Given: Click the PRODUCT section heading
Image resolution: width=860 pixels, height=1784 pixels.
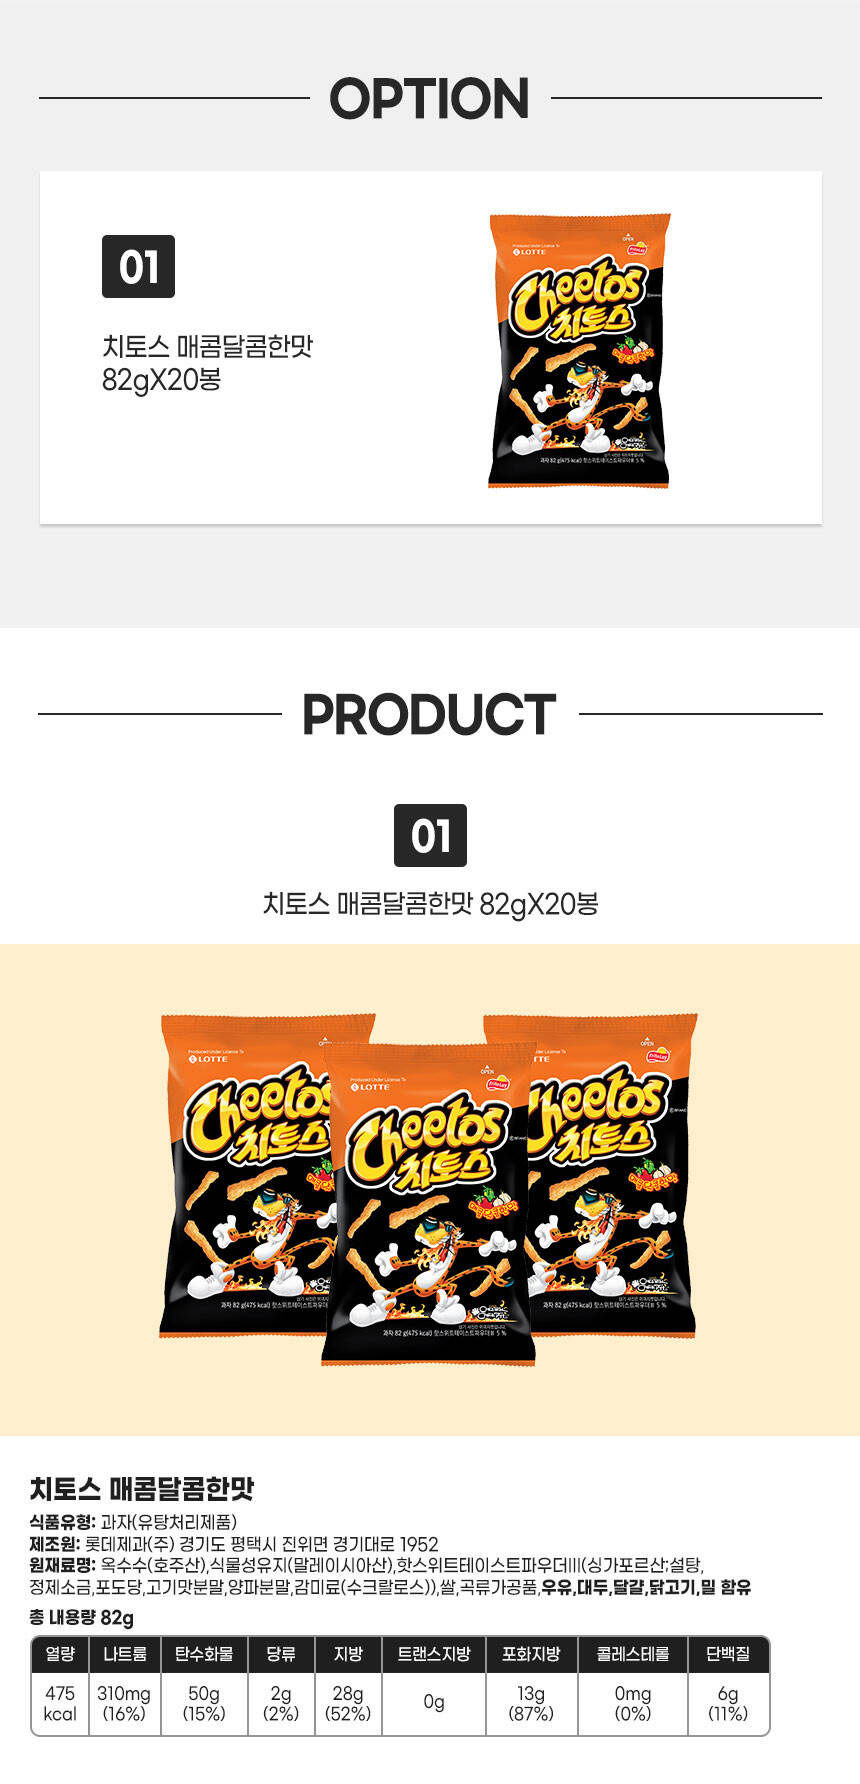Looking at the screenshot, I should click(430, 715).
